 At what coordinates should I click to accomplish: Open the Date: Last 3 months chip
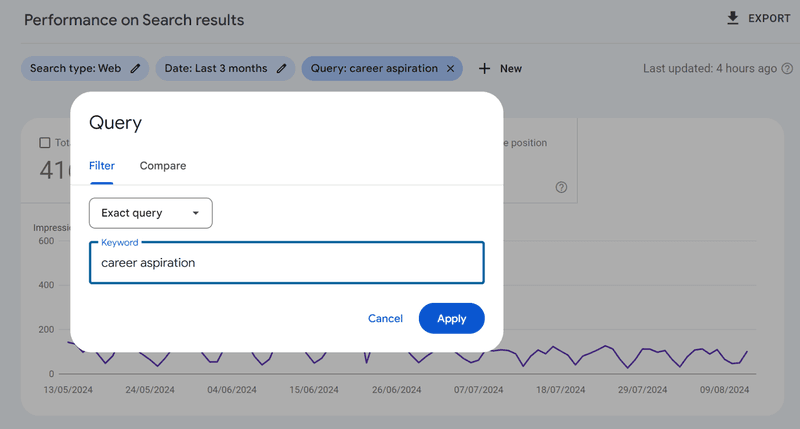pyautogui.click(x=225, y=68)
